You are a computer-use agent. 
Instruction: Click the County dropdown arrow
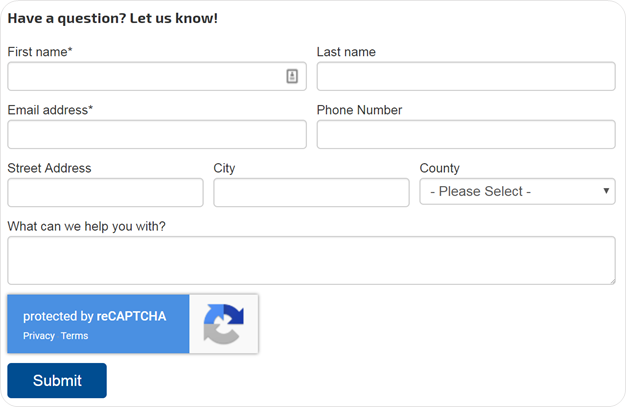(606, 191)
